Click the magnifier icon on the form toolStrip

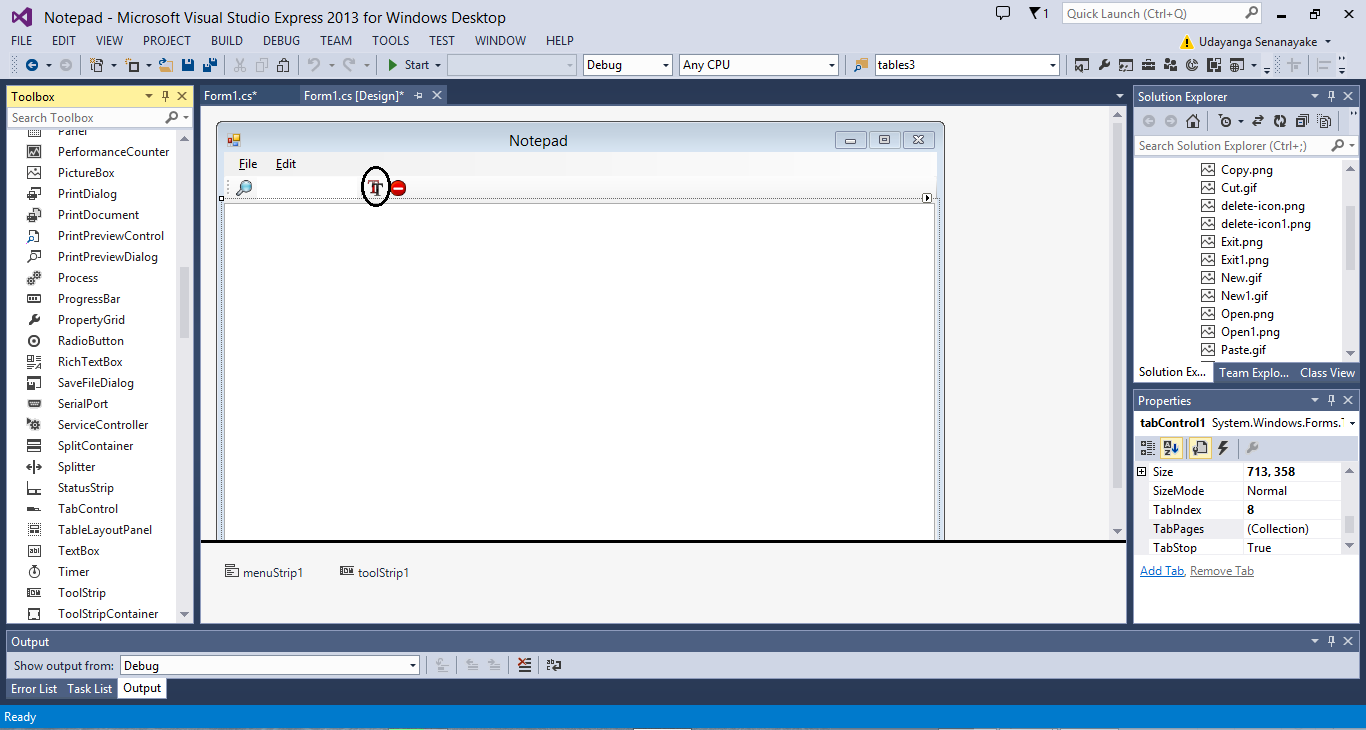click(x=244, y=187)
